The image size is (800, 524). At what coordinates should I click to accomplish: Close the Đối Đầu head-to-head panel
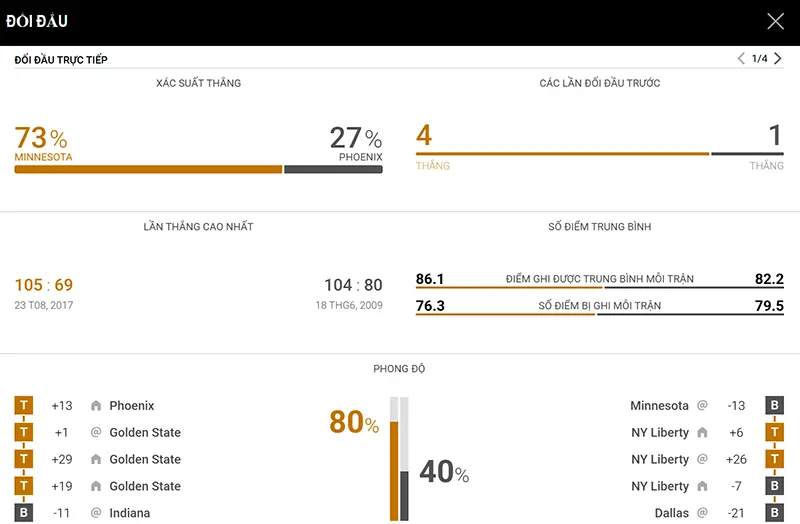click(775, 21)
